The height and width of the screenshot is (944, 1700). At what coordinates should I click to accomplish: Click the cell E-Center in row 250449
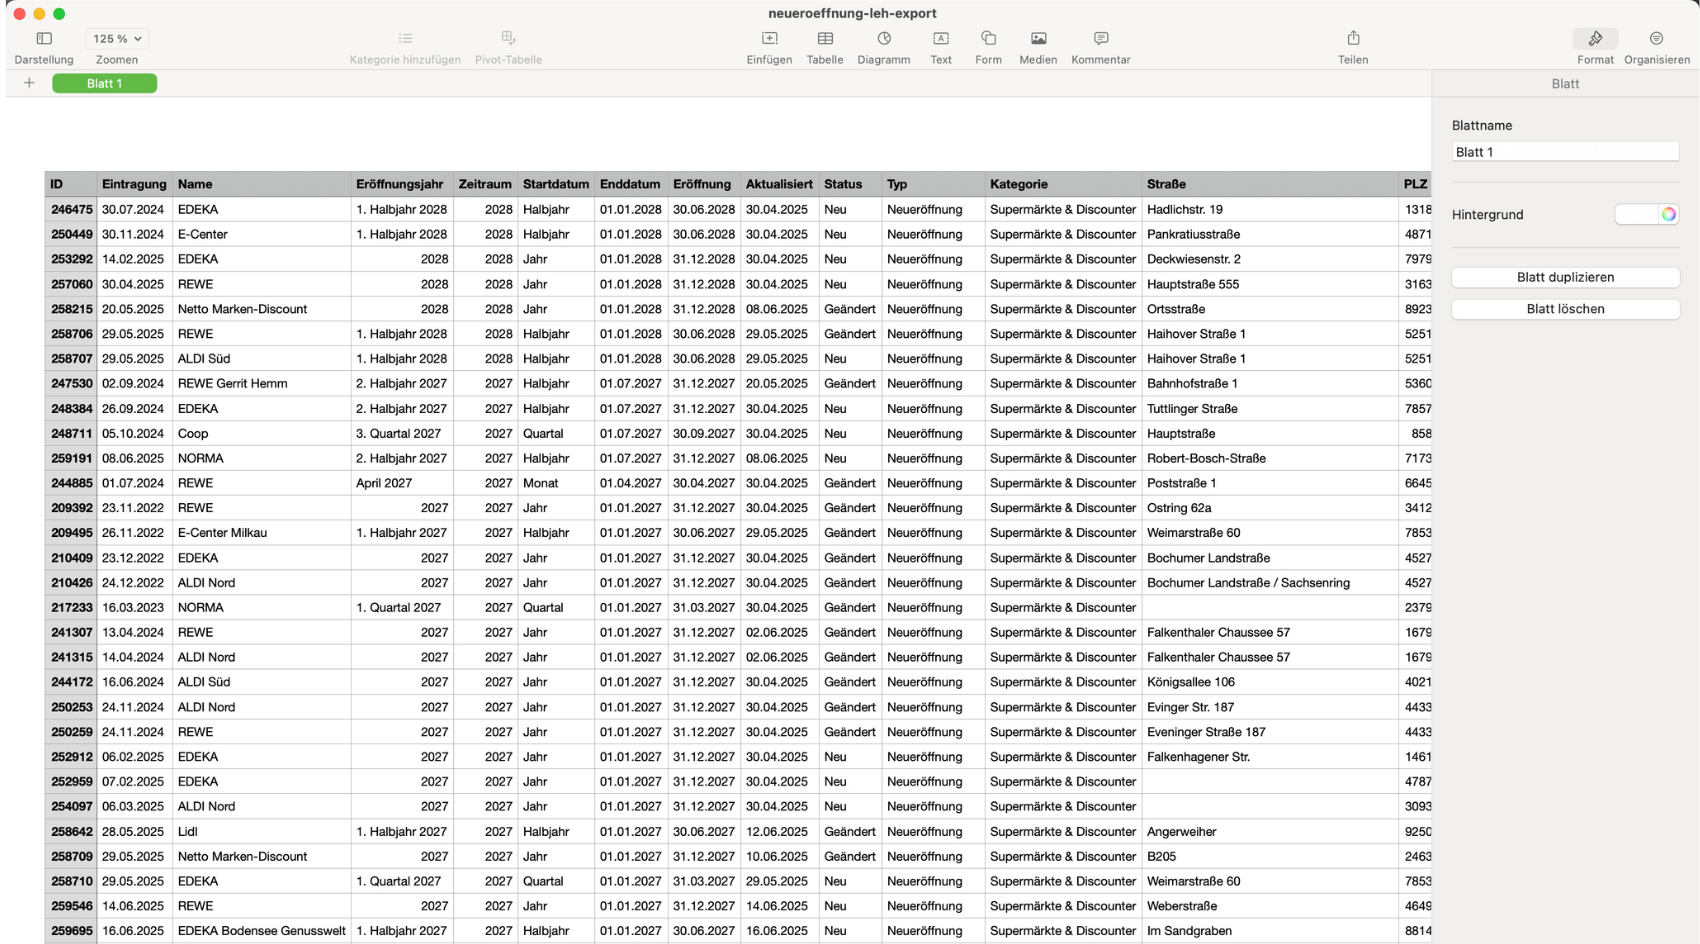point(262,234)
